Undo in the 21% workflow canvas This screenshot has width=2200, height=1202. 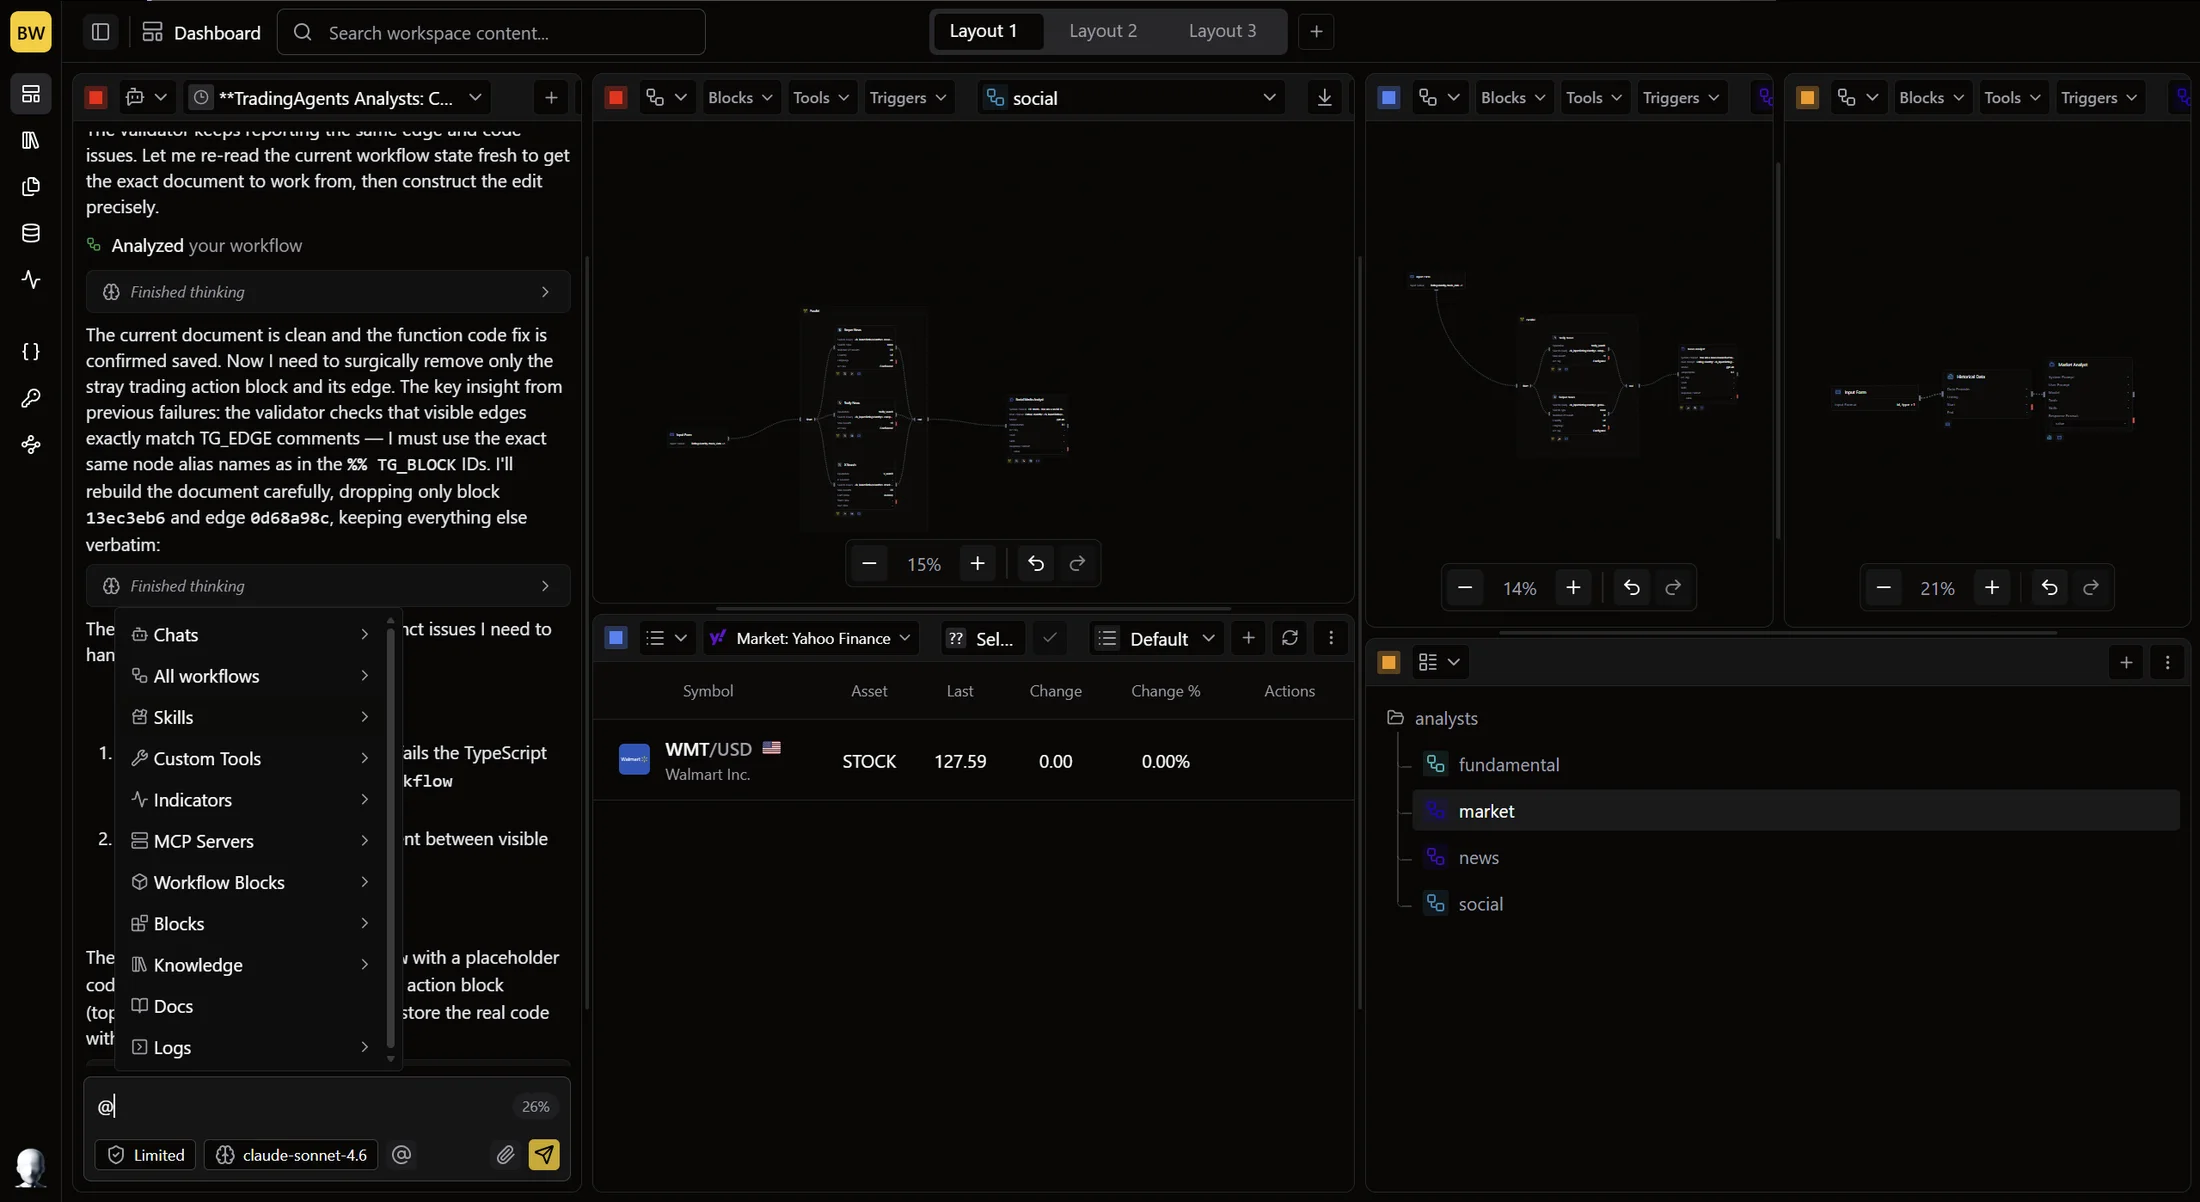[x=2049, y=588]
